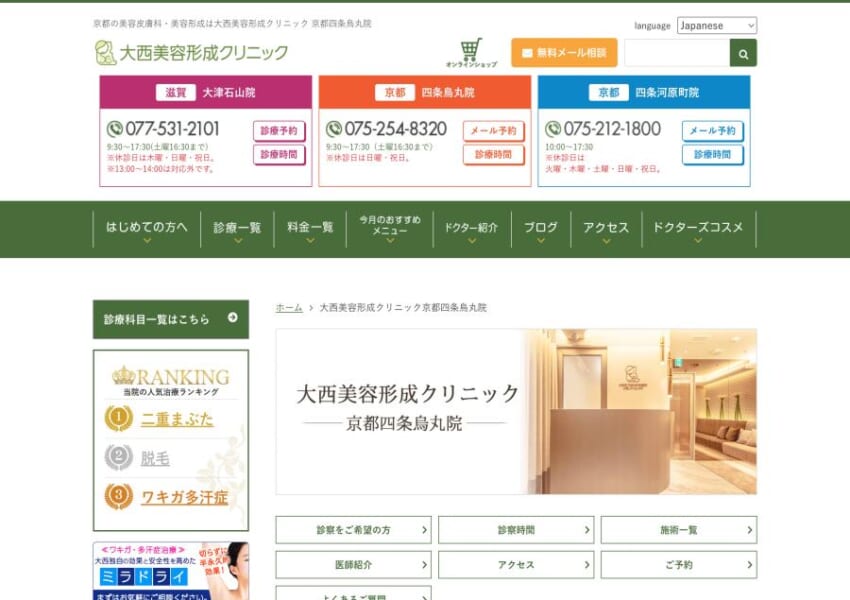Viewport: 850px width, 600px height.
Task: Click the ミラドライ advertisement banner
Action: tap(171, 571)
